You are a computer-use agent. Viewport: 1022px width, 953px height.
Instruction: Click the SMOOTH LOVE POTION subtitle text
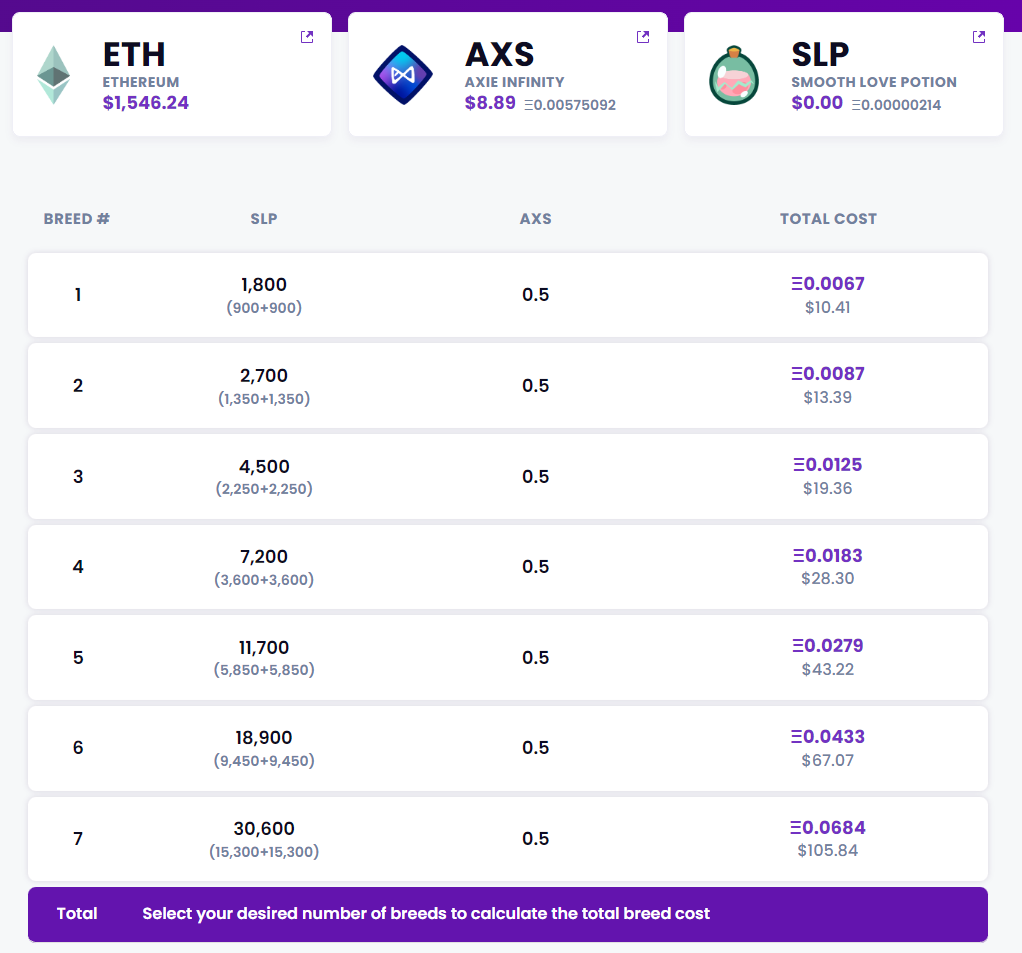coord(874,82)
